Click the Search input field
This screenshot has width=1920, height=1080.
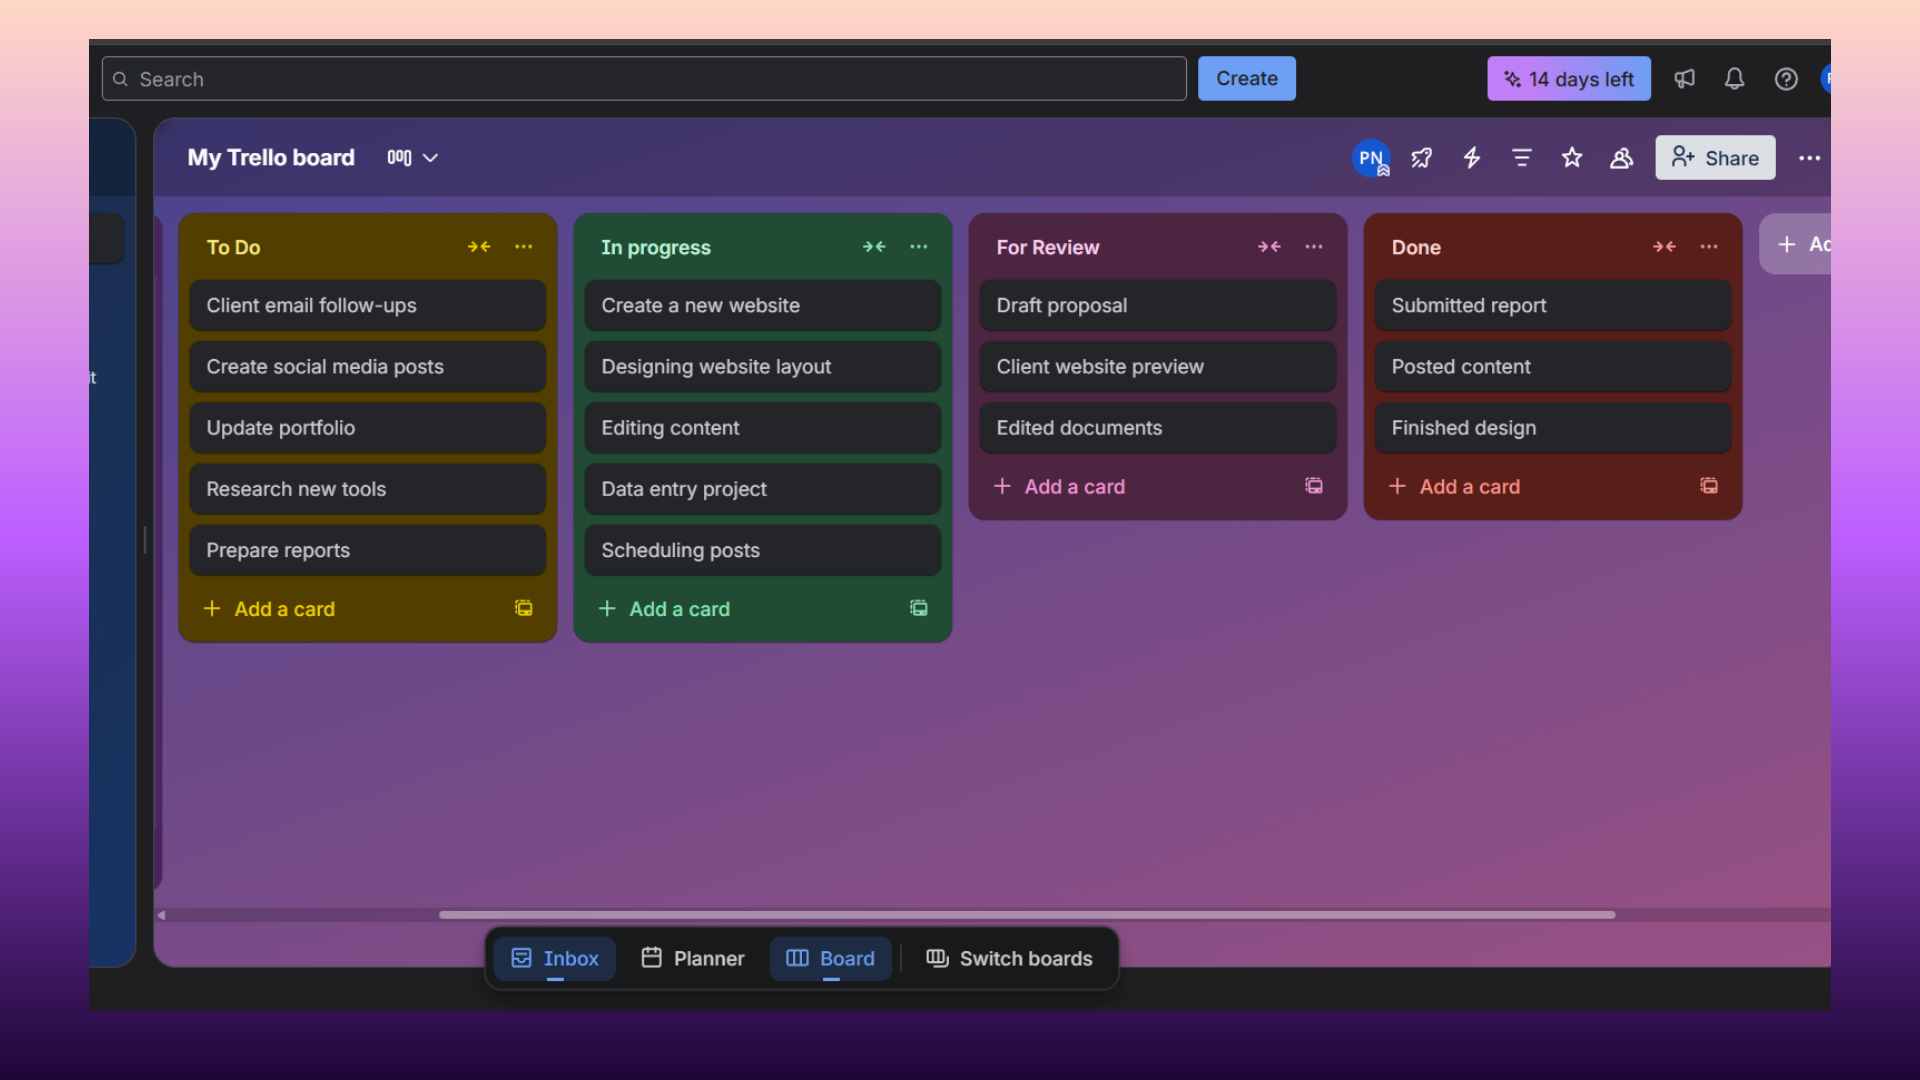coord(644,79)
